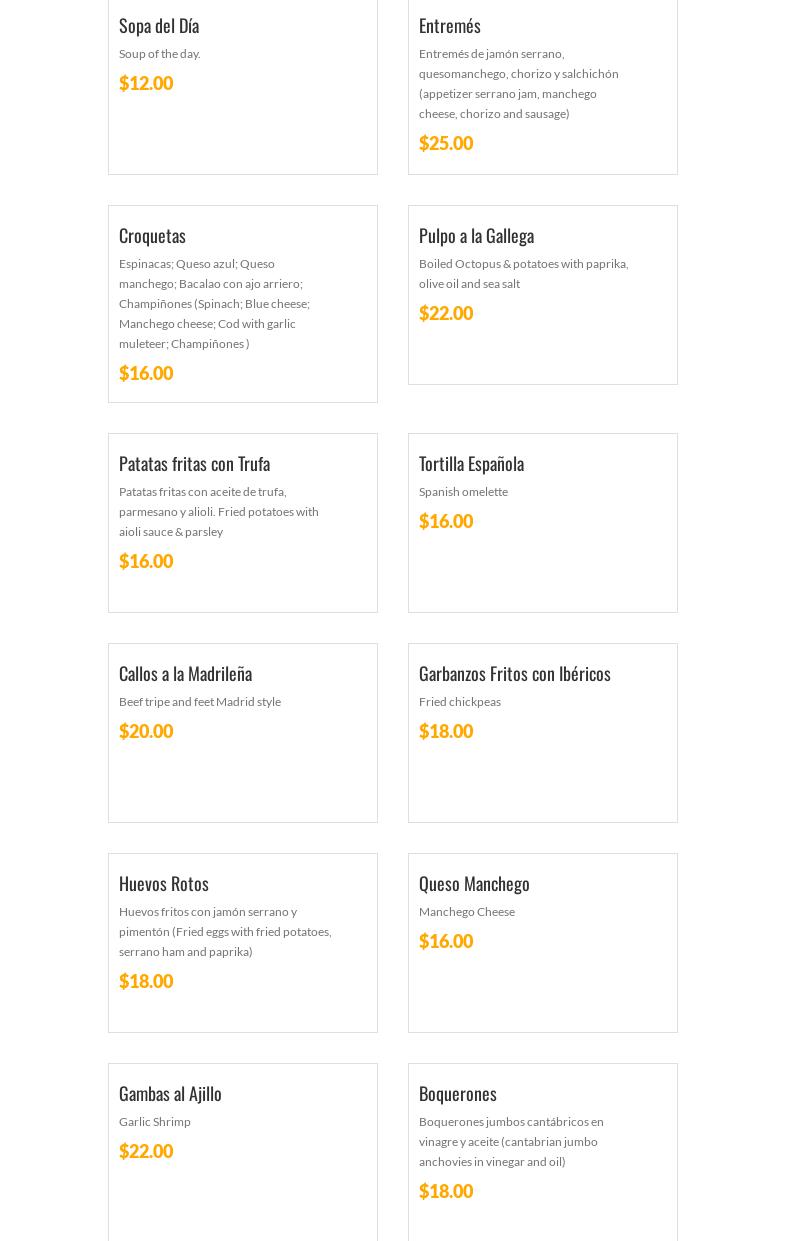The height and width of the screenshot is (1241, 785).
Task: Click the 'Spanish omelette' description text
Action: [x=463, y=492]
